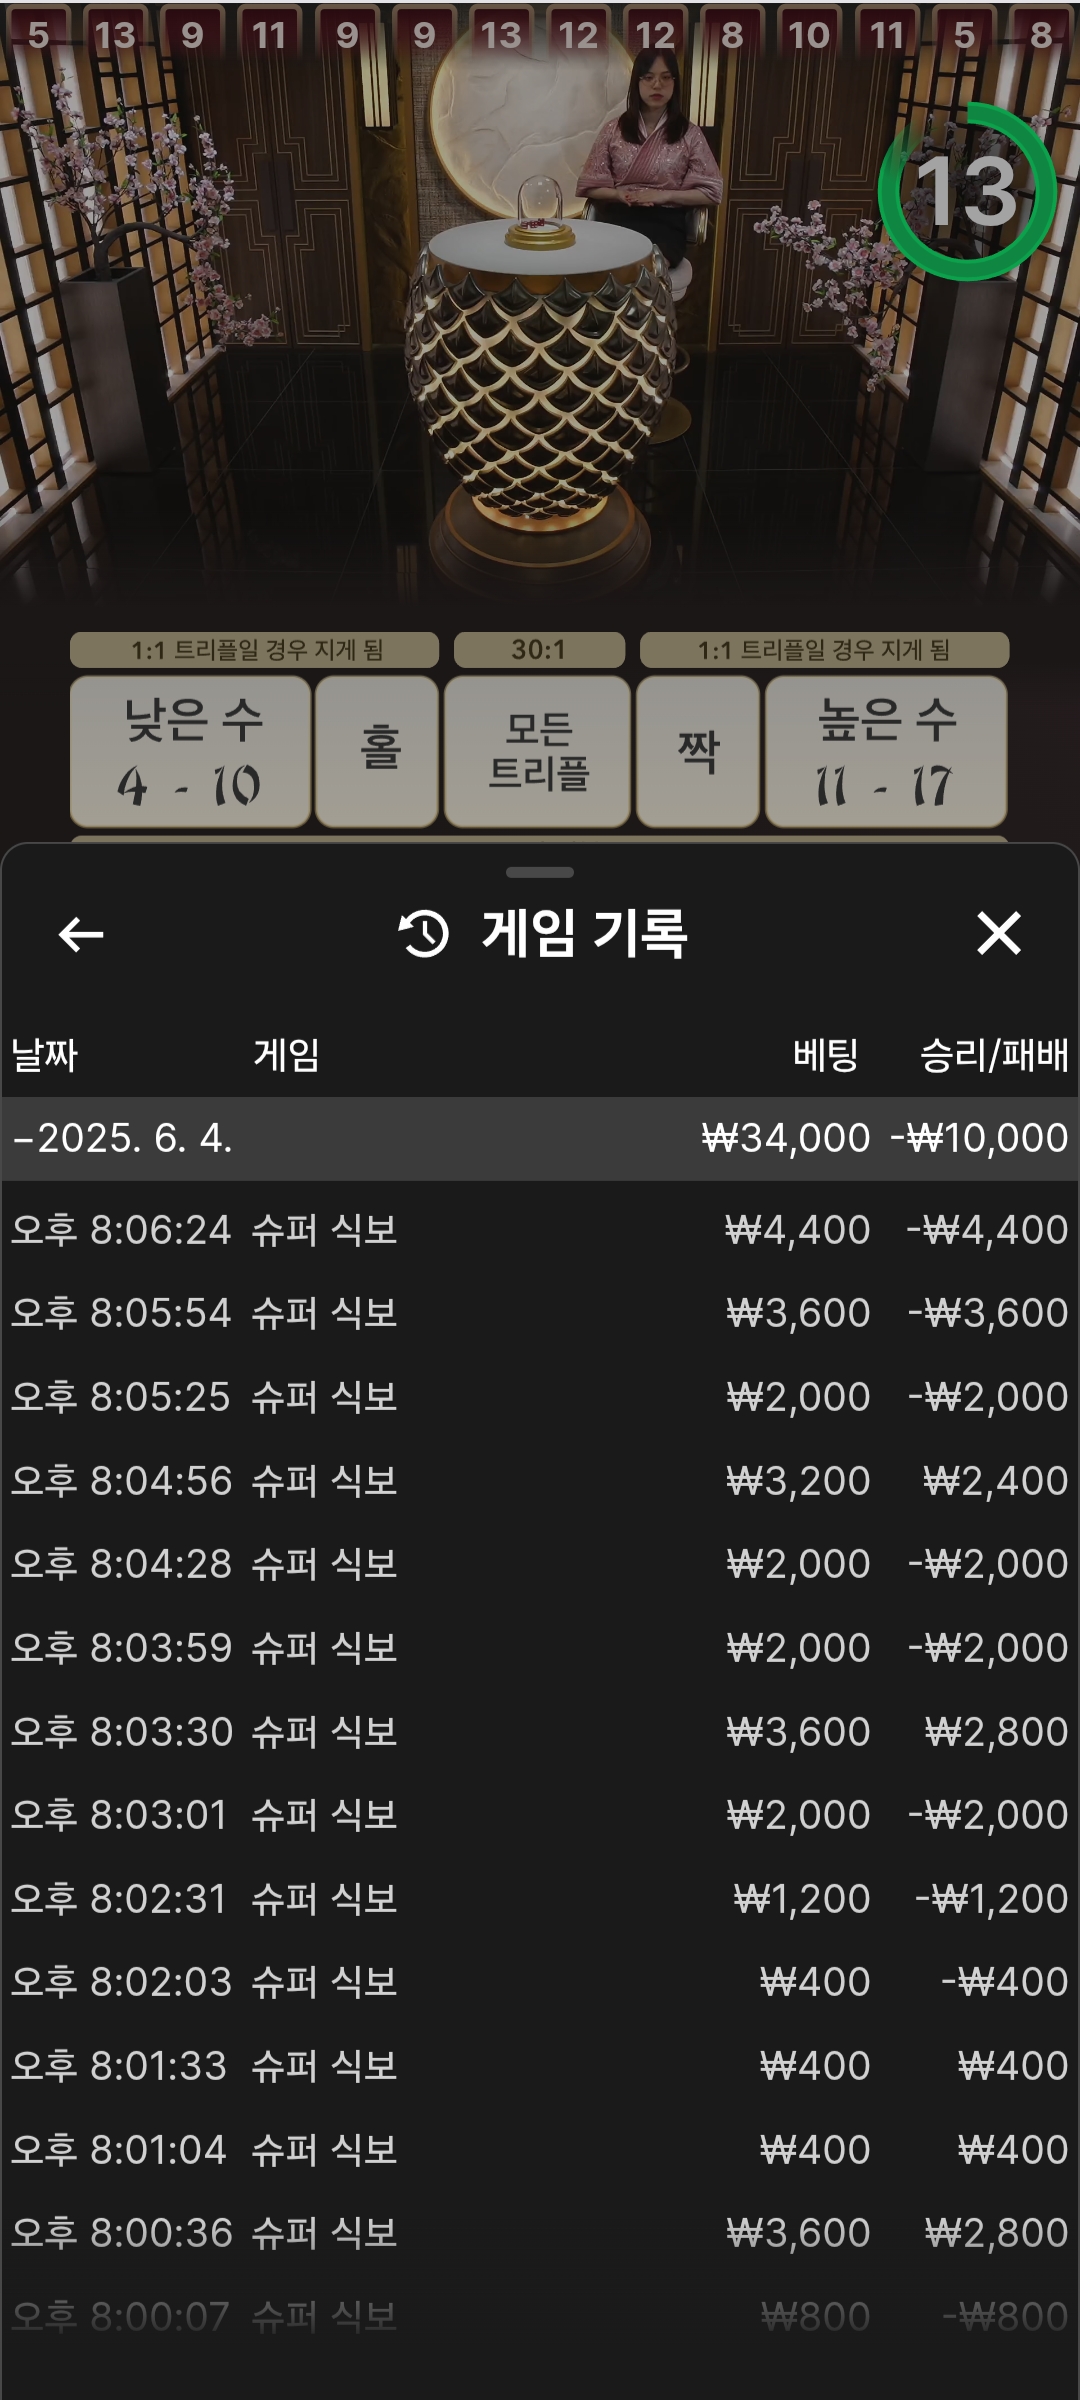1080x2400 pixels.
Task: Click the 날짜 column header
Action: click(45, 1055)
